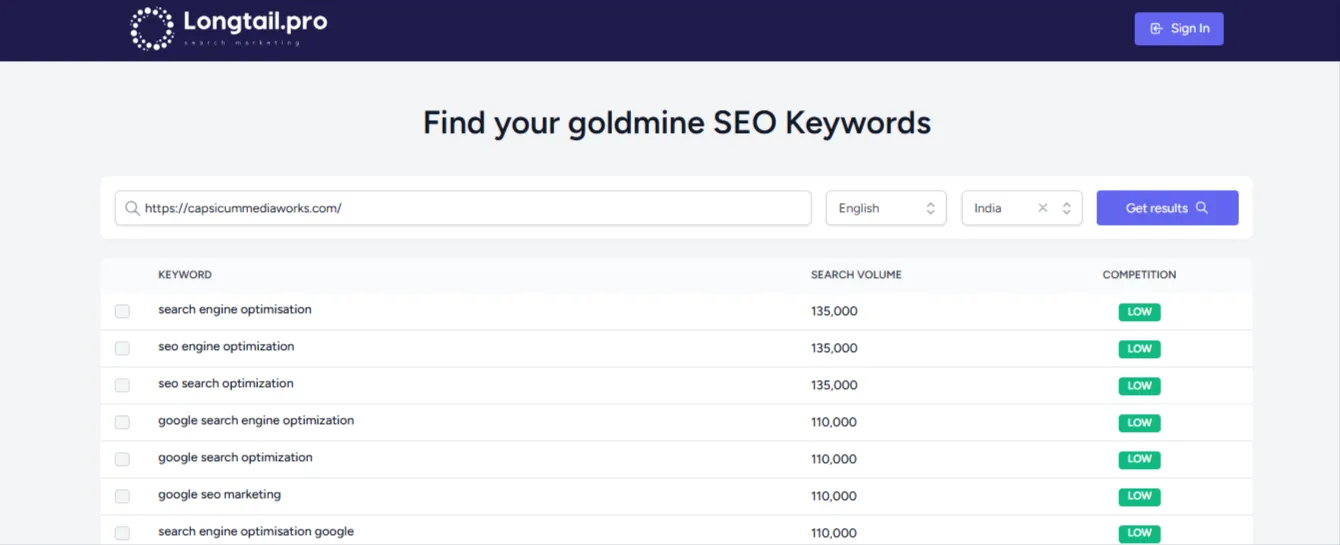This screenshot has height=545, width=1340.
Task: Click the LOW badge for seo search optimization
Action: click(1139, 386)
